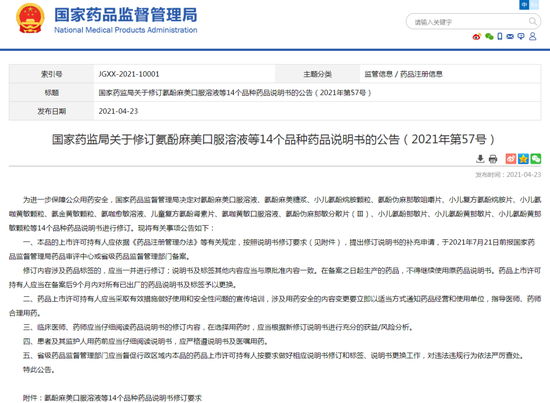Click the closing line 特此公告。
Image resolution: width=550 pixels, height=403 pixels.
pos(39,370)
